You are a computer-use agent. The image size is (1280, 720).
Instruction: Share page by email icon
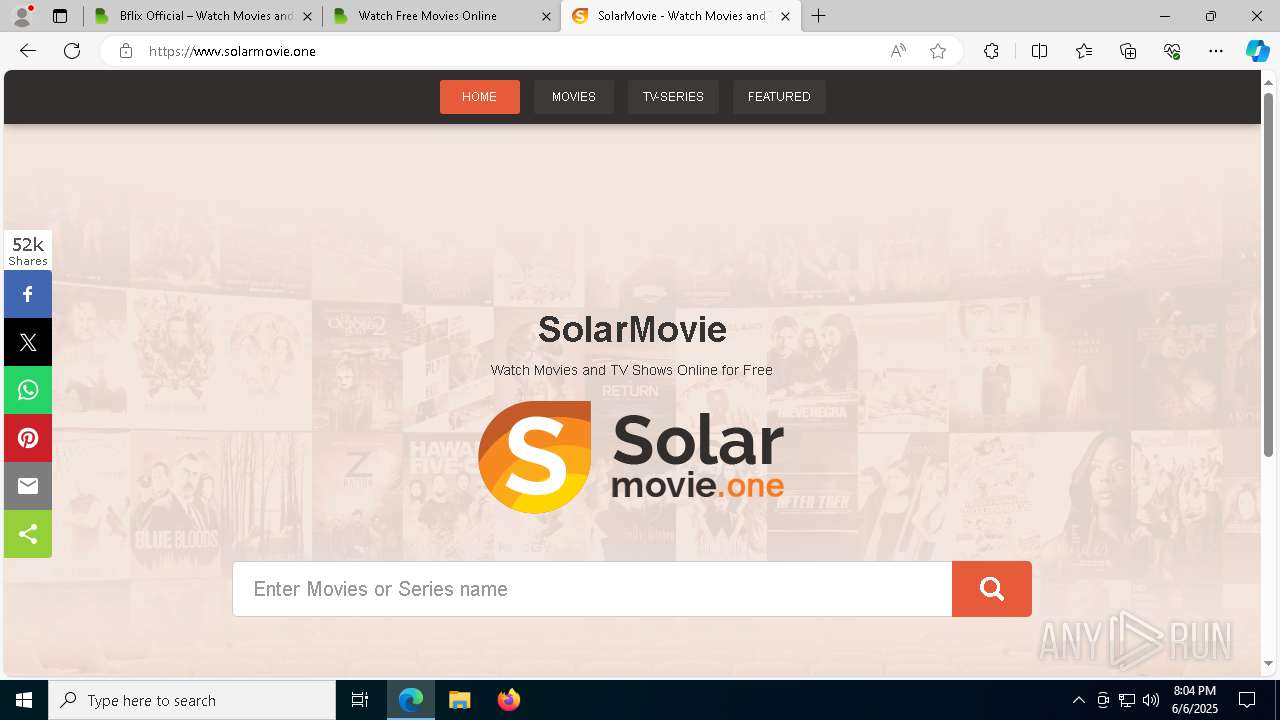click(x=28, y=486)
